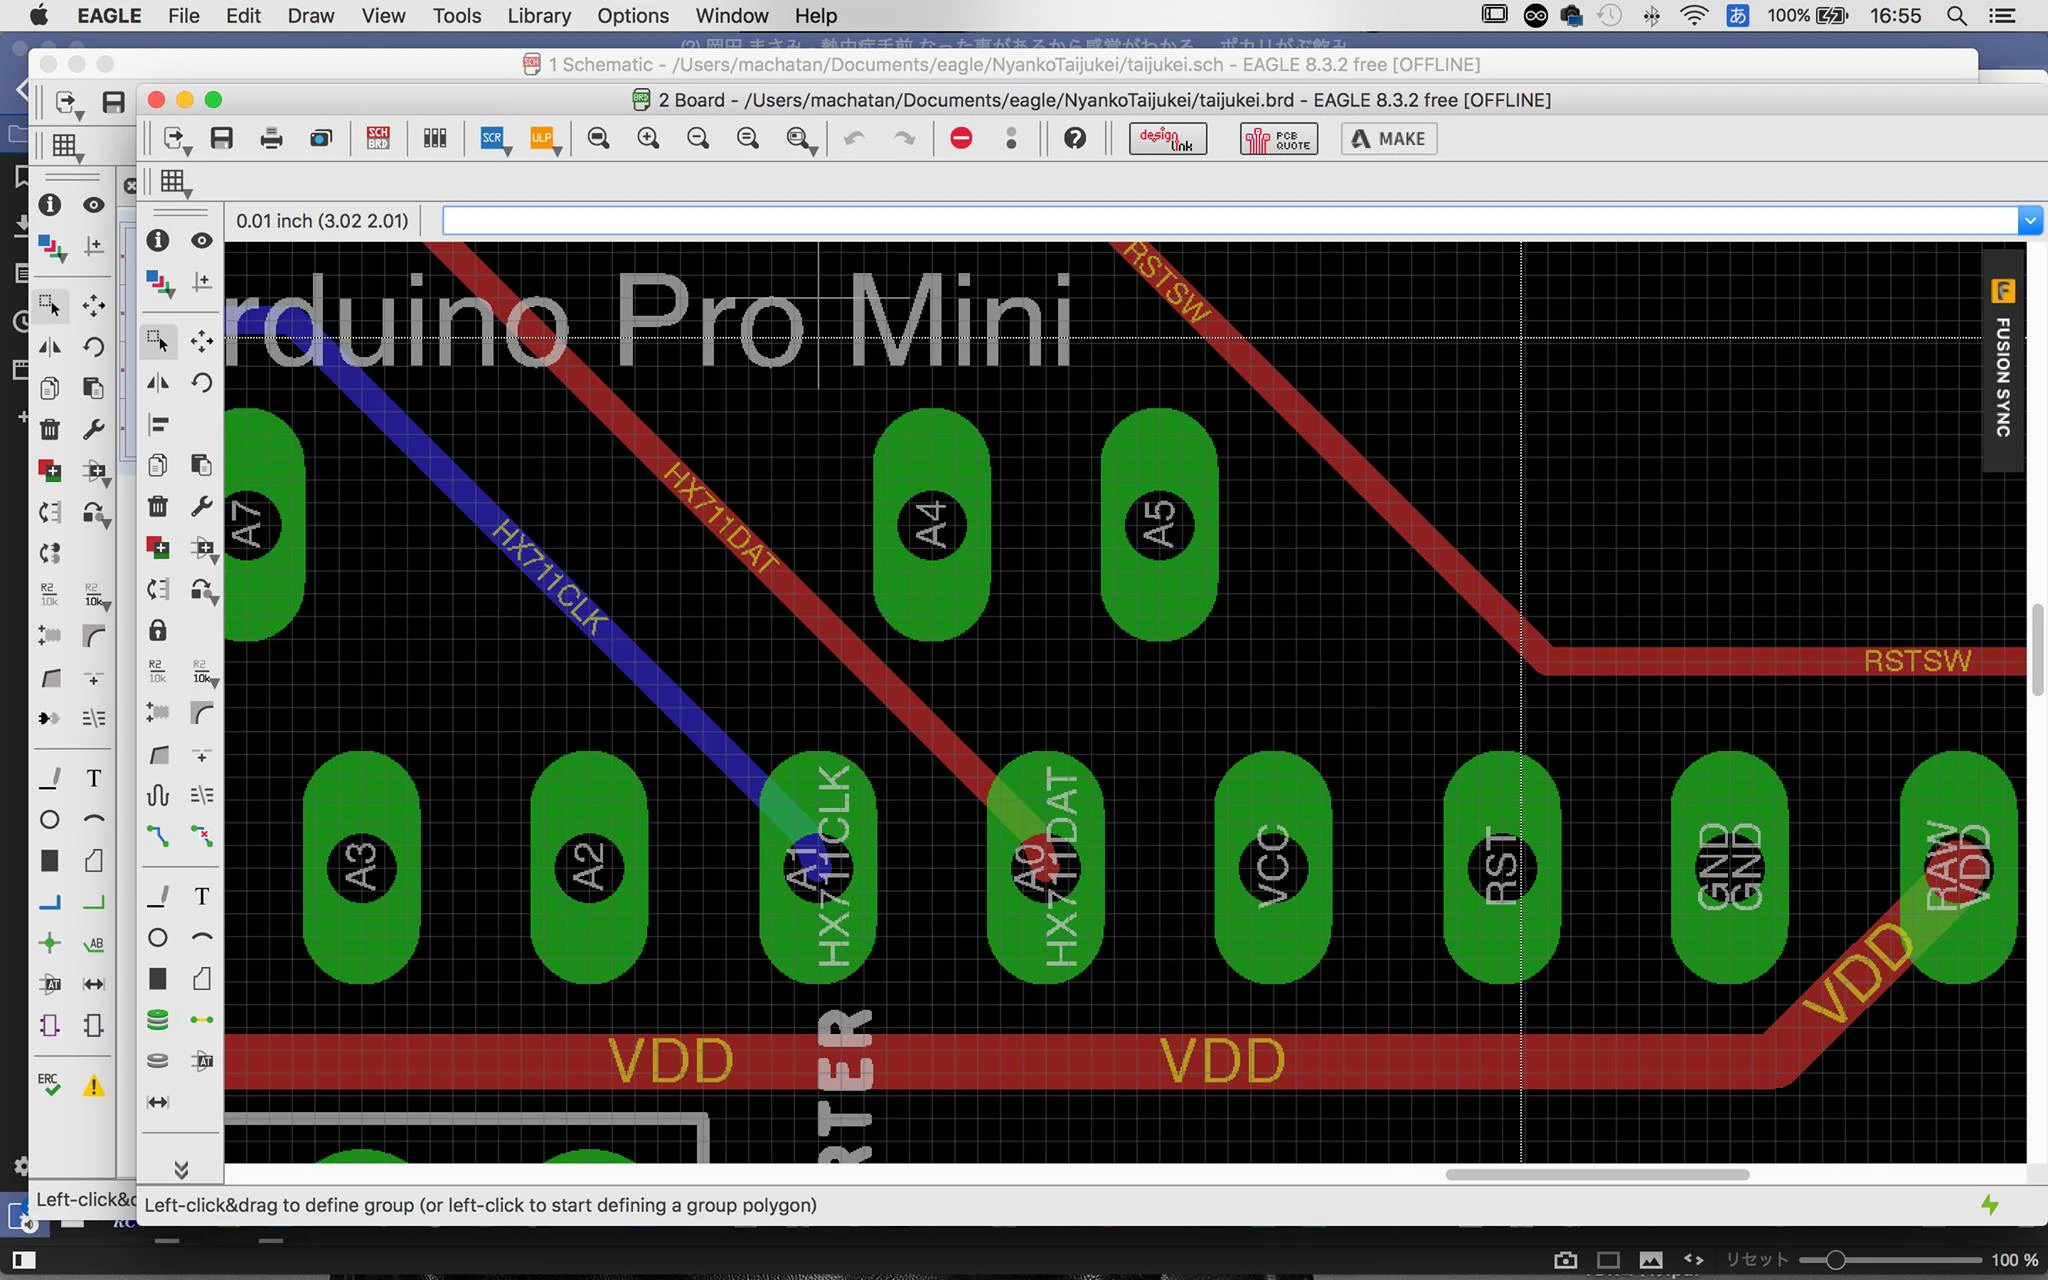Toggle the Show eye tool in Board window
This screenshot has width=2048, height=1280.
[202, 240]
